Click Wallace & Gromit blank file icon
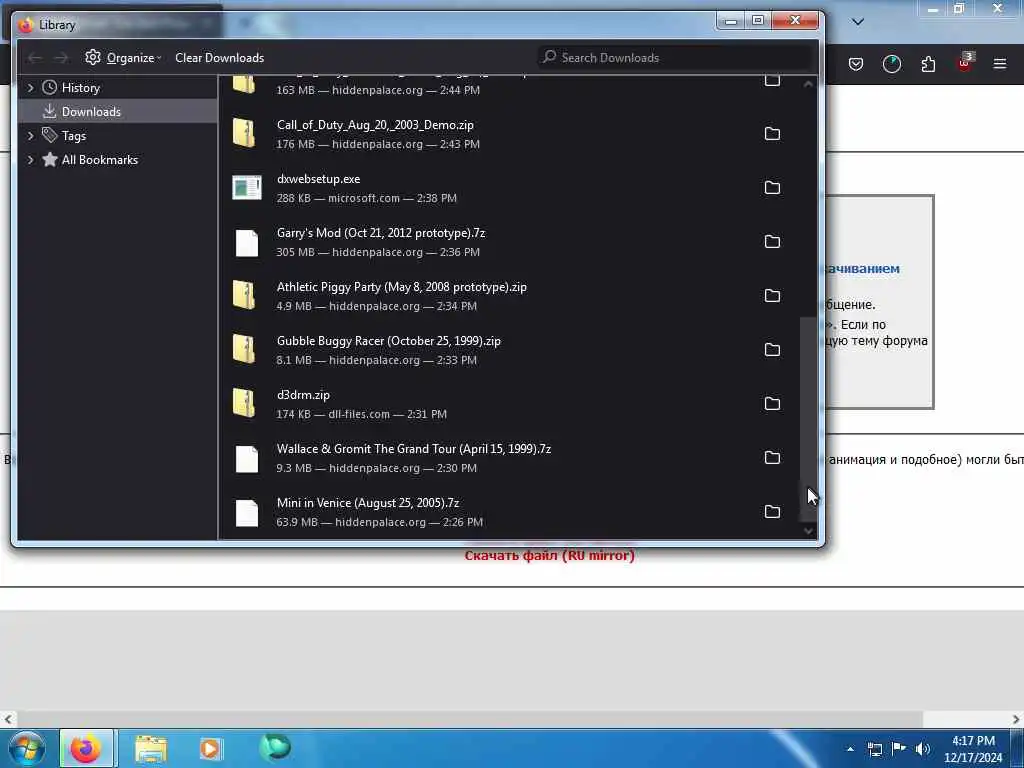Image resolution: width=1024 pixels, height=768 pixels. coord(247,459)
